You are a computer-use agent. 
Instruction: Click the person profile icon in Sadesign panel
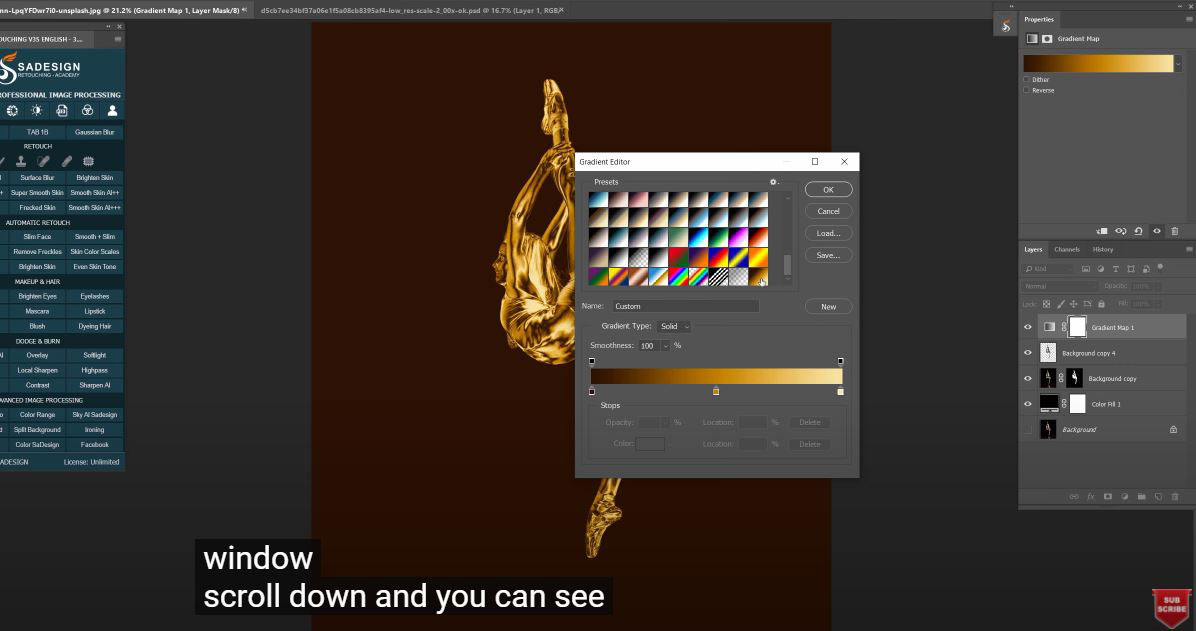click(112, 111)
